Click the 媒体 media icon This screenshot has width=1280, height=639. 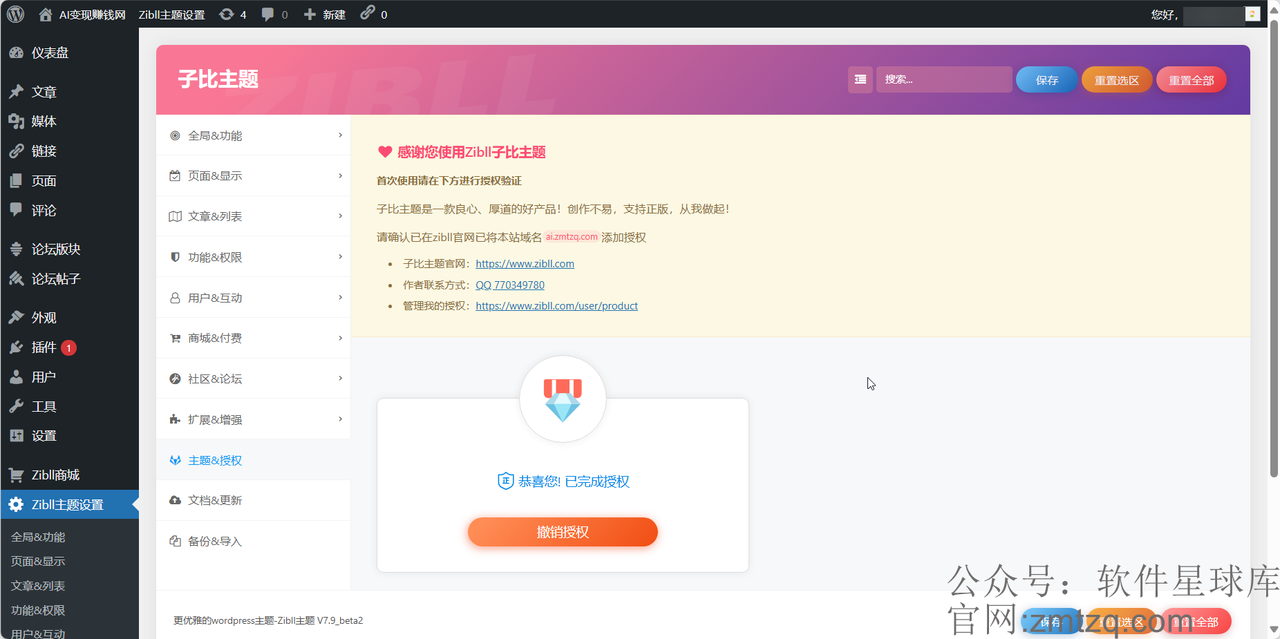click(x=16, y=121)
